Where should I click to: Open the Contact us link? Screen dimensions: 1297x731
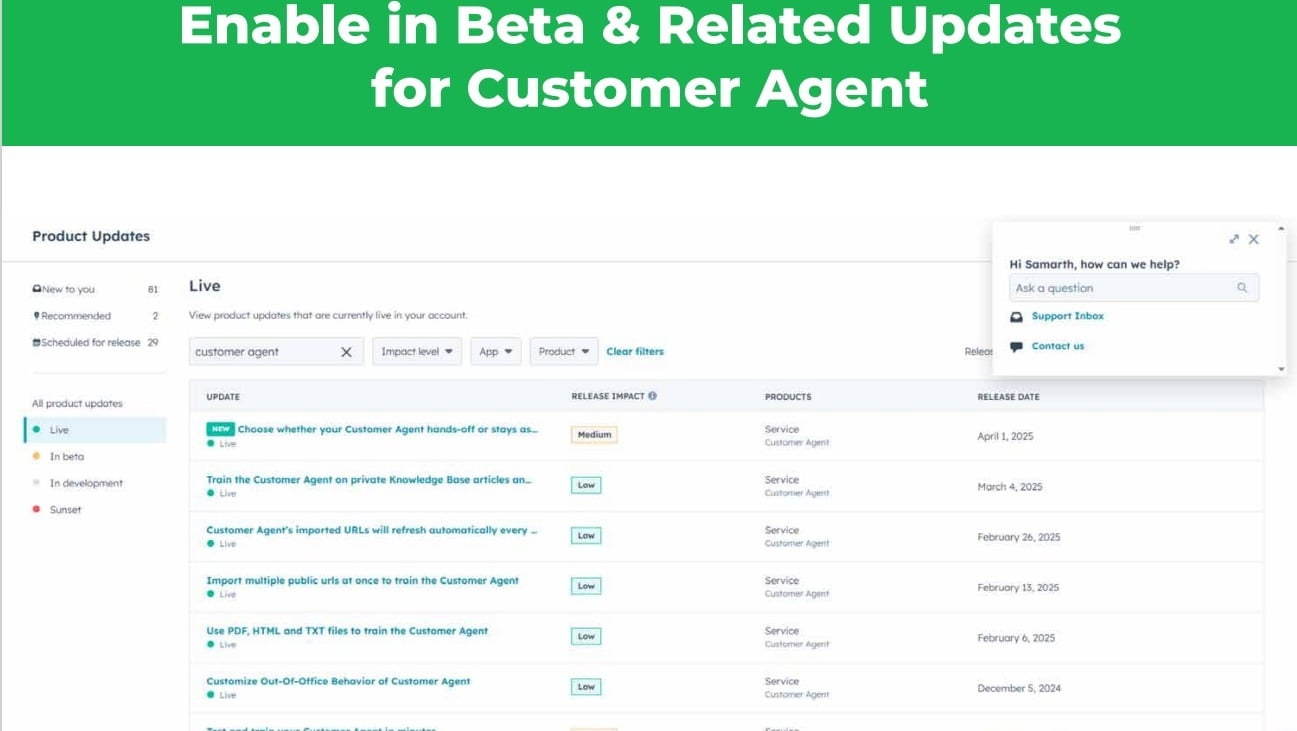click(1058, 346)
